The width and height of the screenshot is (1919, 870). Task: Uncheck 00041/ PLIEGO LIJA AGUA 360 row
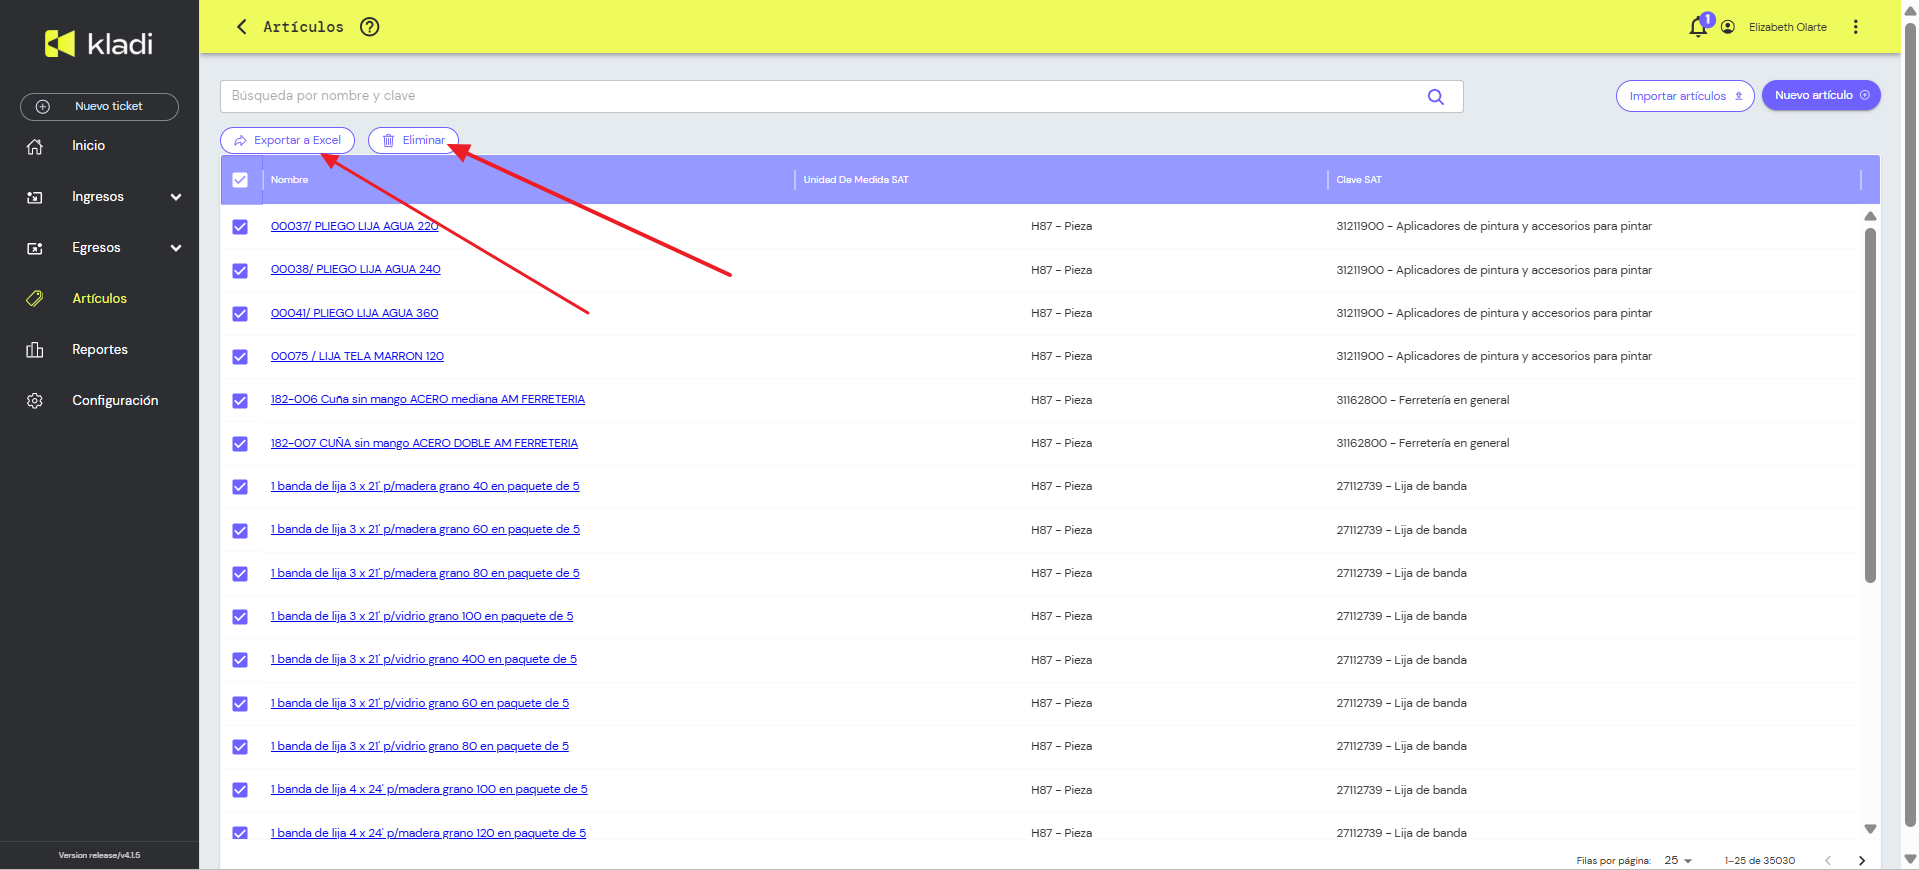pos(240,313)
